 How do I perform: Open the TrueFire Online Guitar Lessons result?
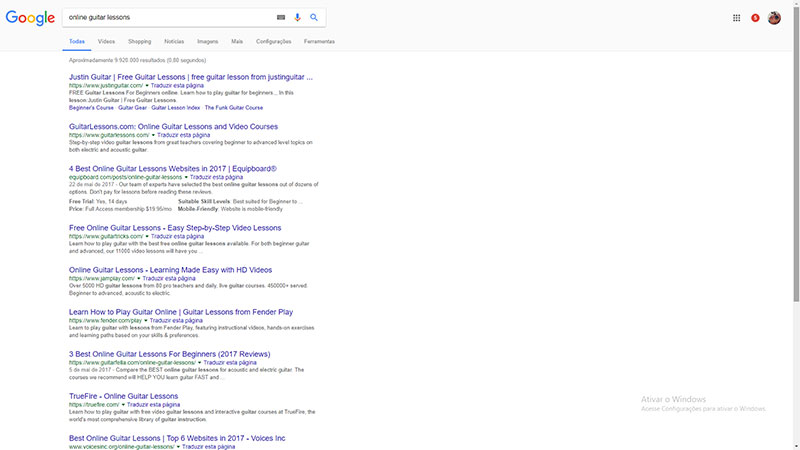pyautogui.click(x=123, y=396)
